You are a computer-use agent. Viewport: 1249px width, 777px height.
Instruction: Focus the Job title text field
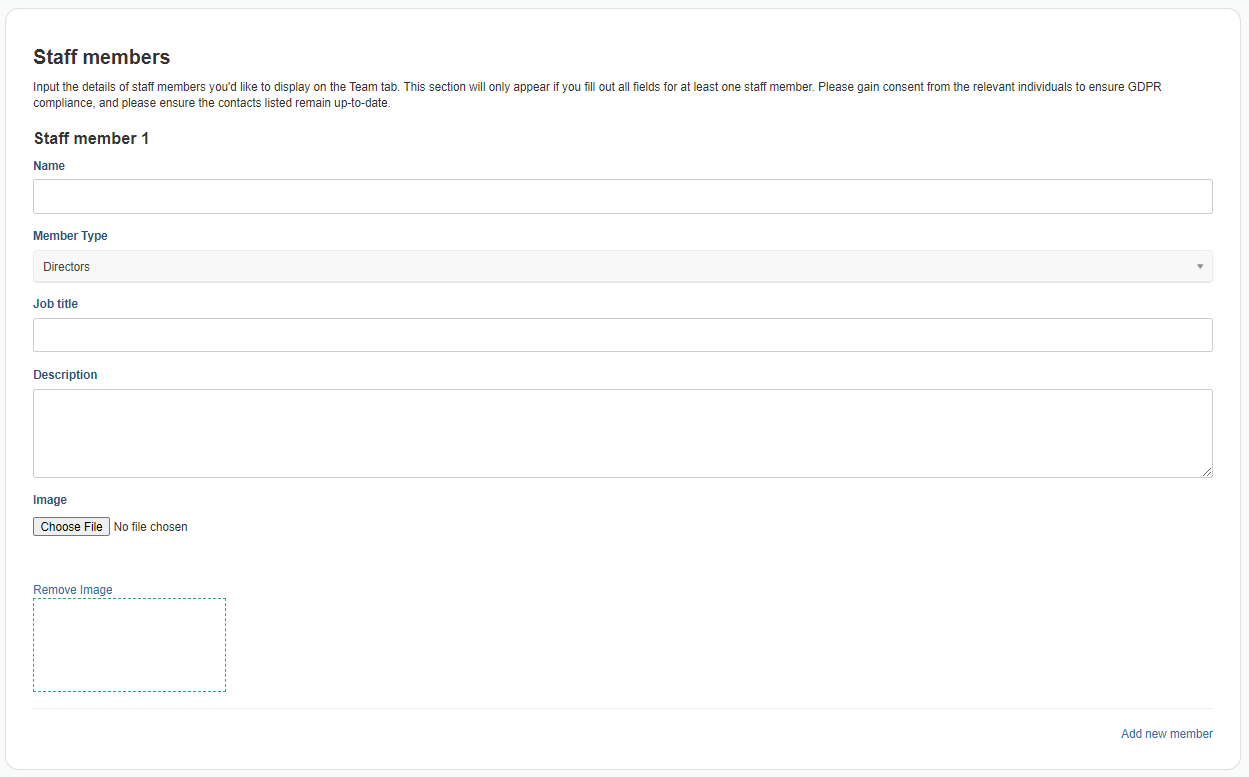622,335
